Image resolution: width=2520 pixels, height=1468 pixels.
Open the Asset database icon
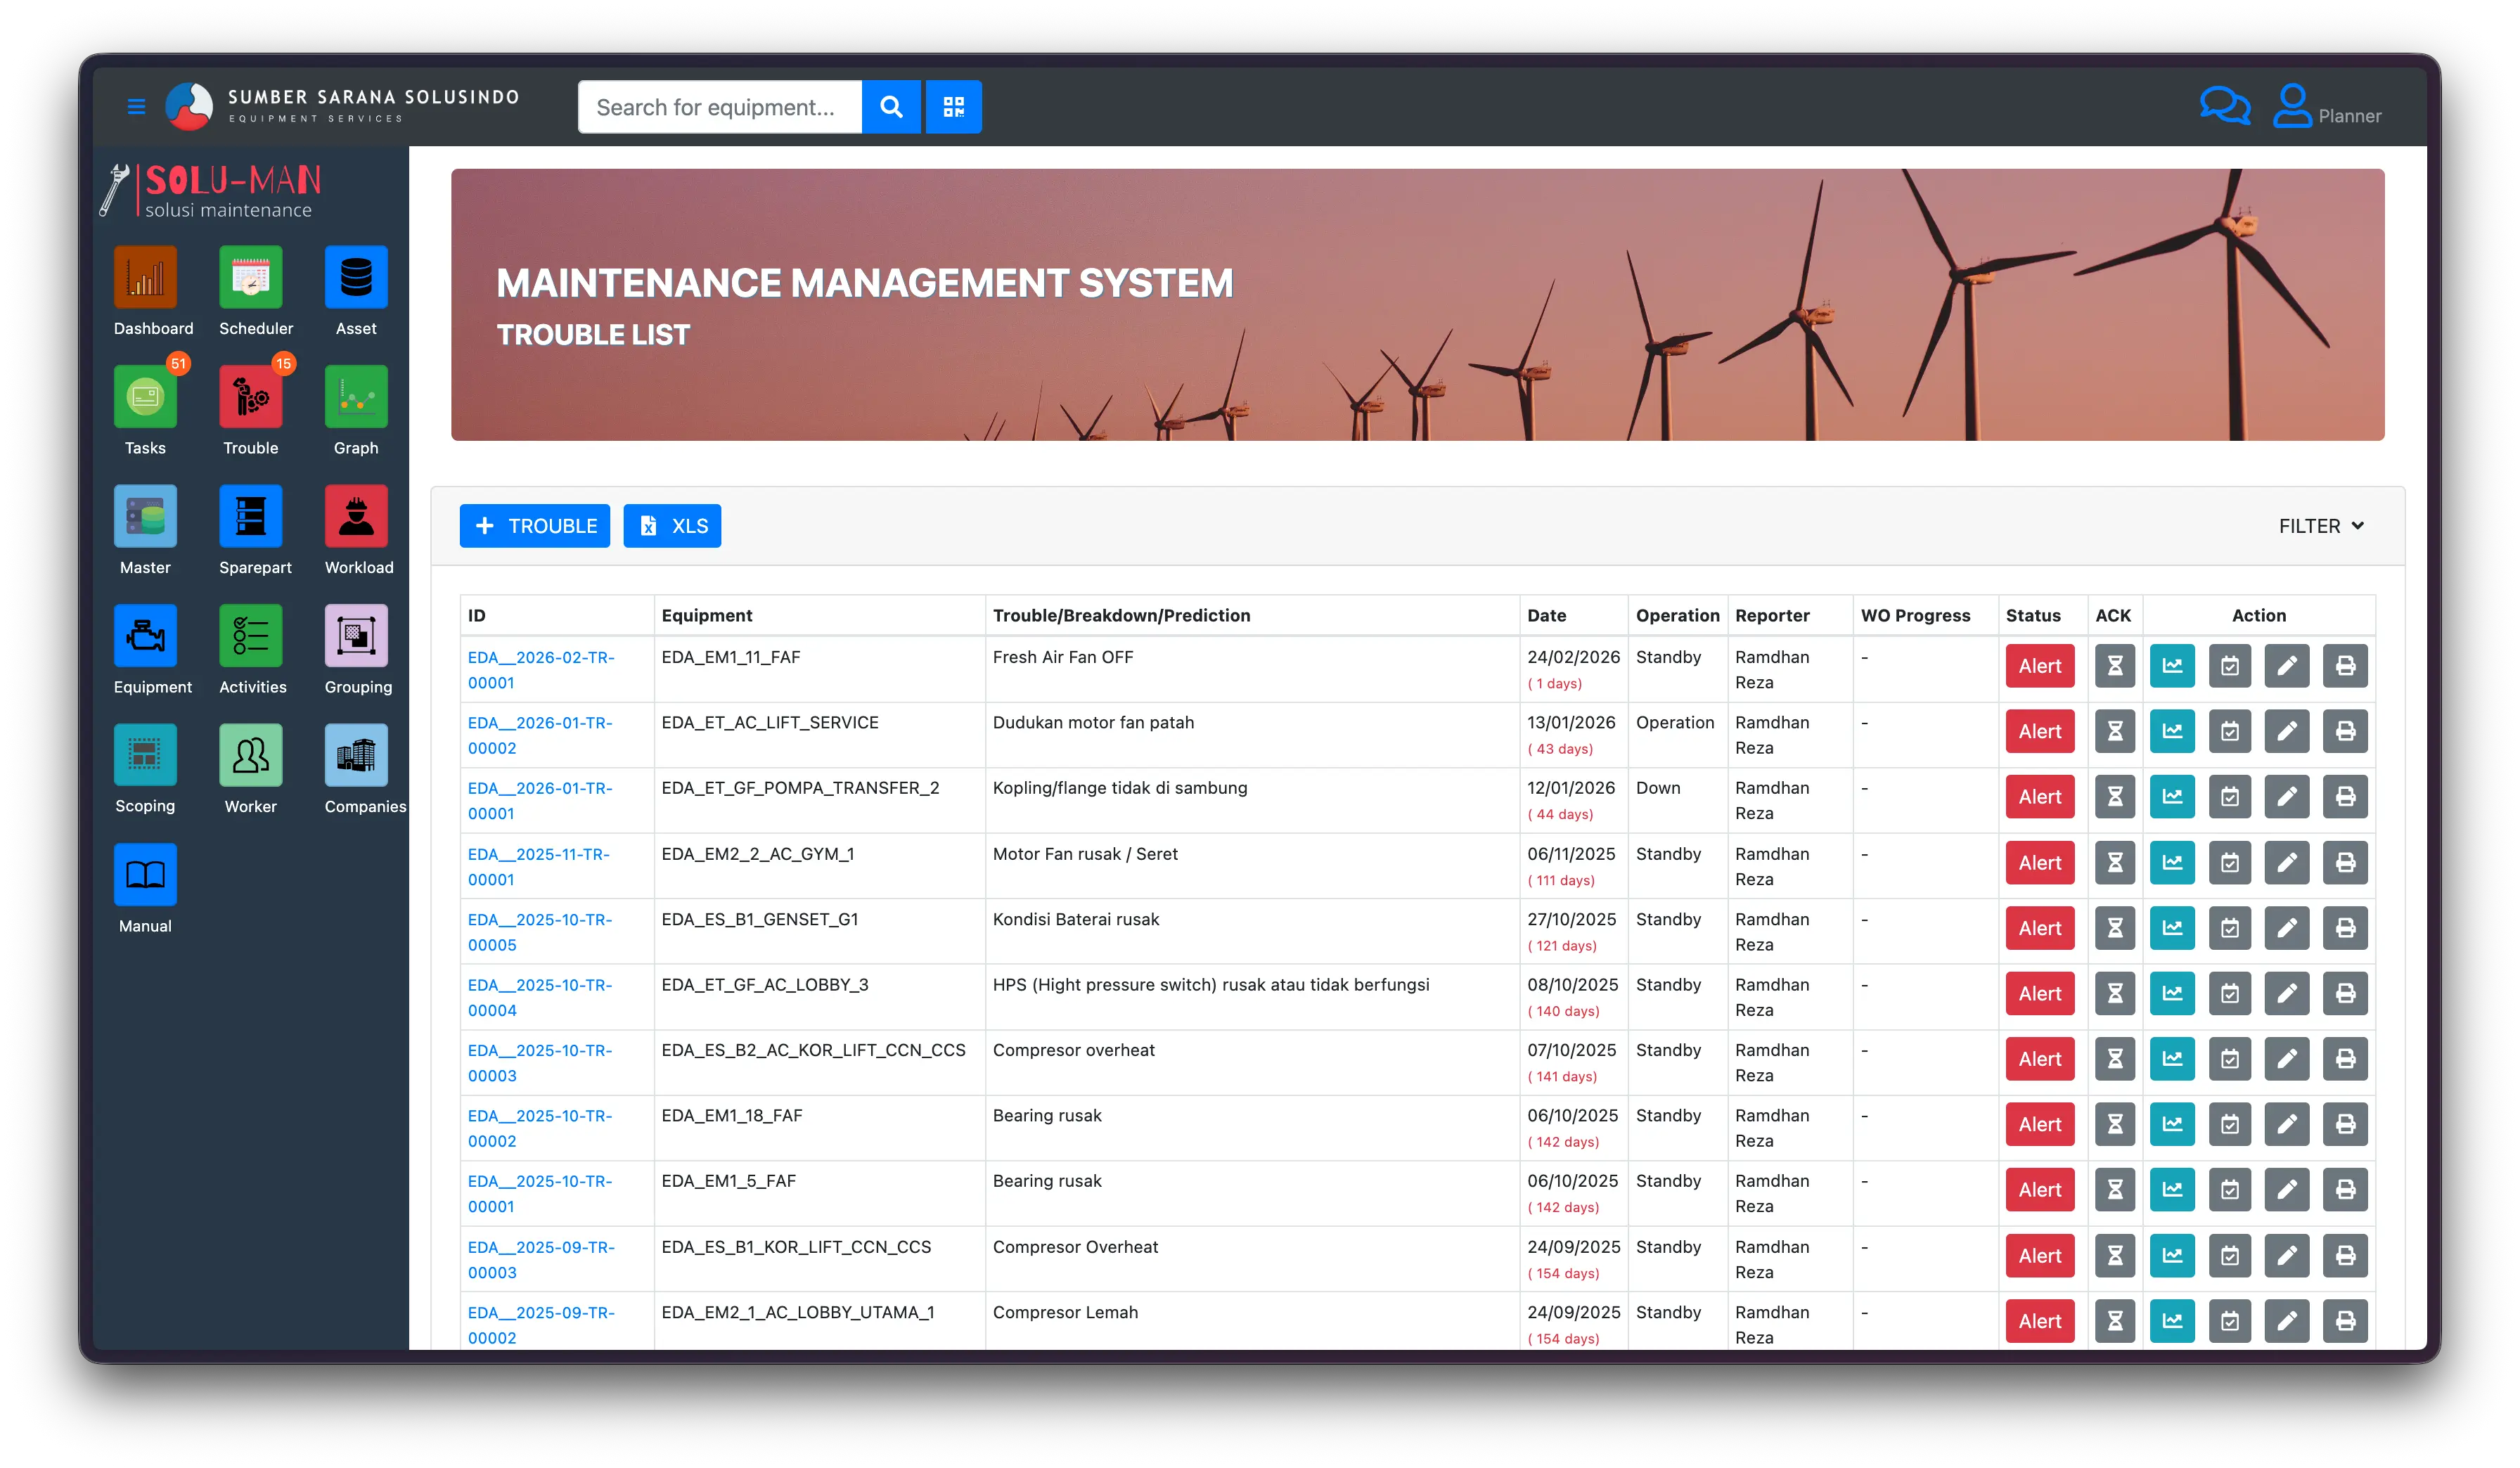[356, 278]
